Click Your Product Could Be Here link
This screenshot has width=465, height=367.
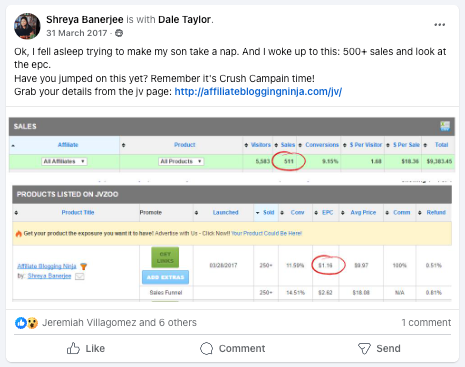[x=266, y=233]
